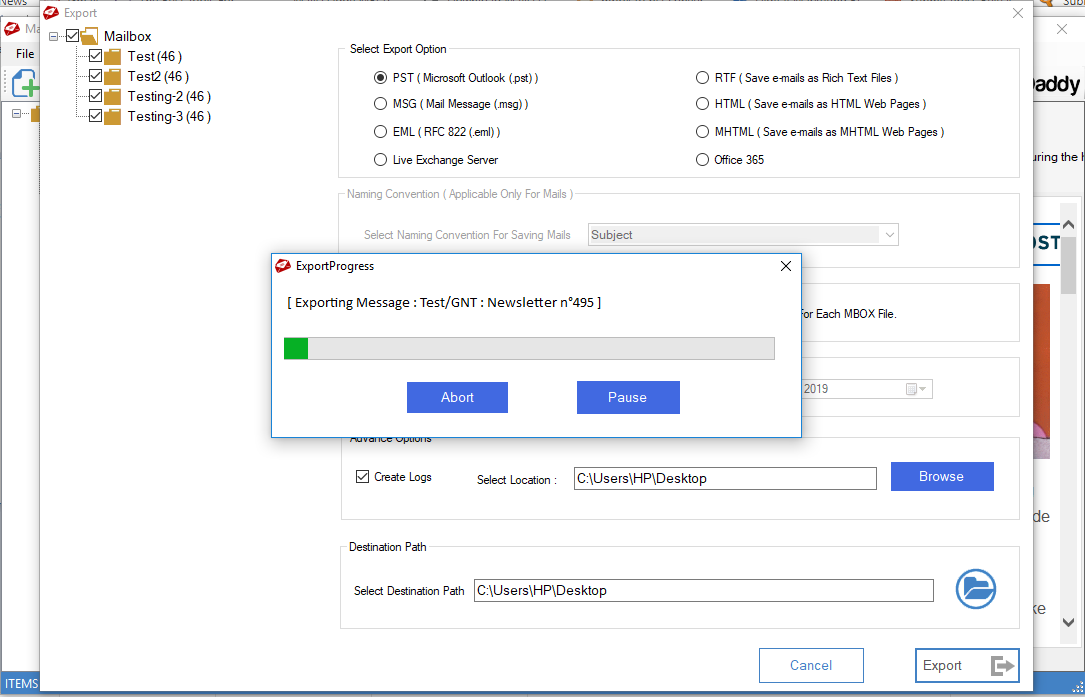
Task: Select the Test2 (46) tree item
Action: coord(158,76)
